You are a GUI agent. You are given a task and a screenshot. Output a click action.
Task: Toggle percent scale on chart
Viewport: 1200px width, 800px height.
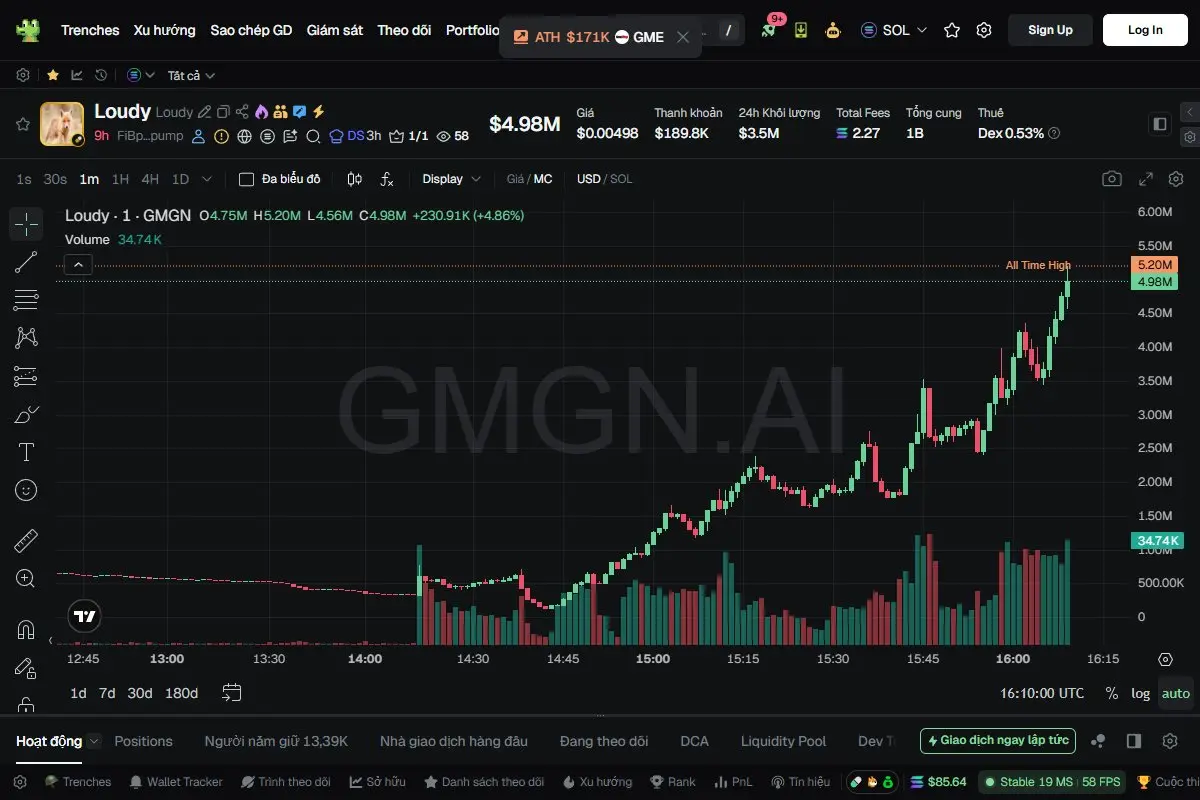coord(1111,693)
